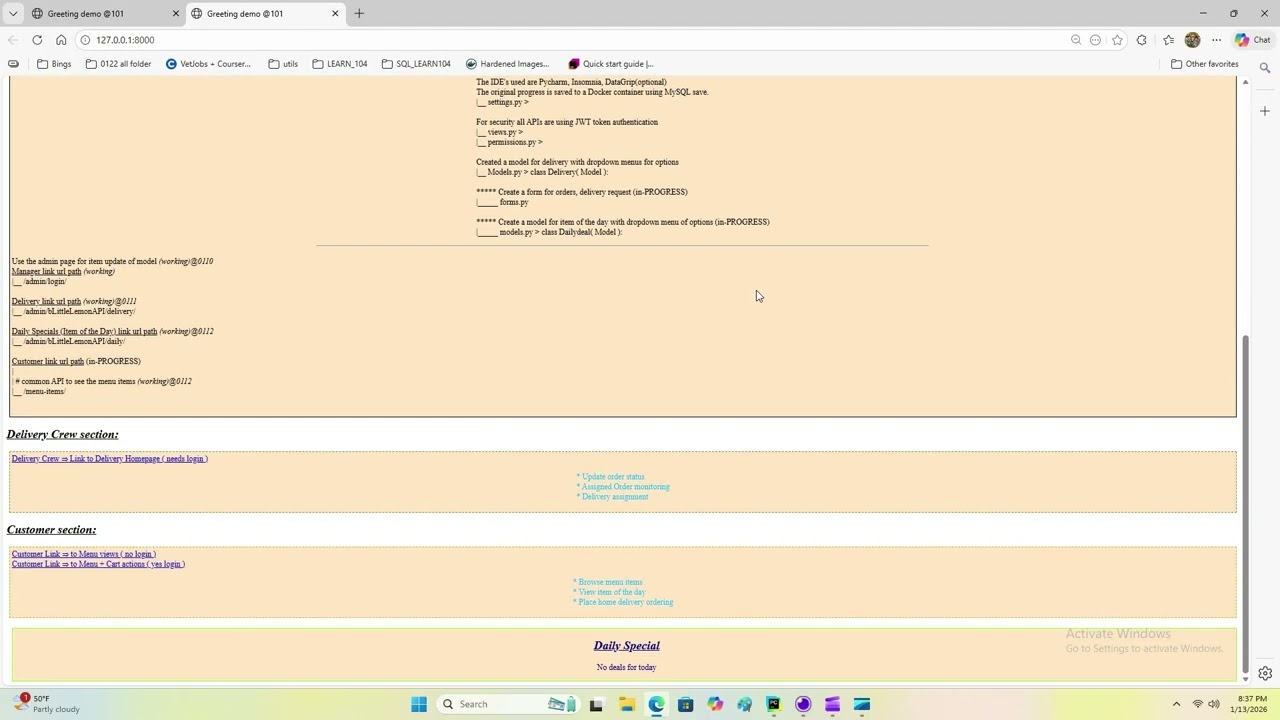Open File Explorer from the taskbar
This screenshot has width=1280, height=720.
[x=626, y=704]
